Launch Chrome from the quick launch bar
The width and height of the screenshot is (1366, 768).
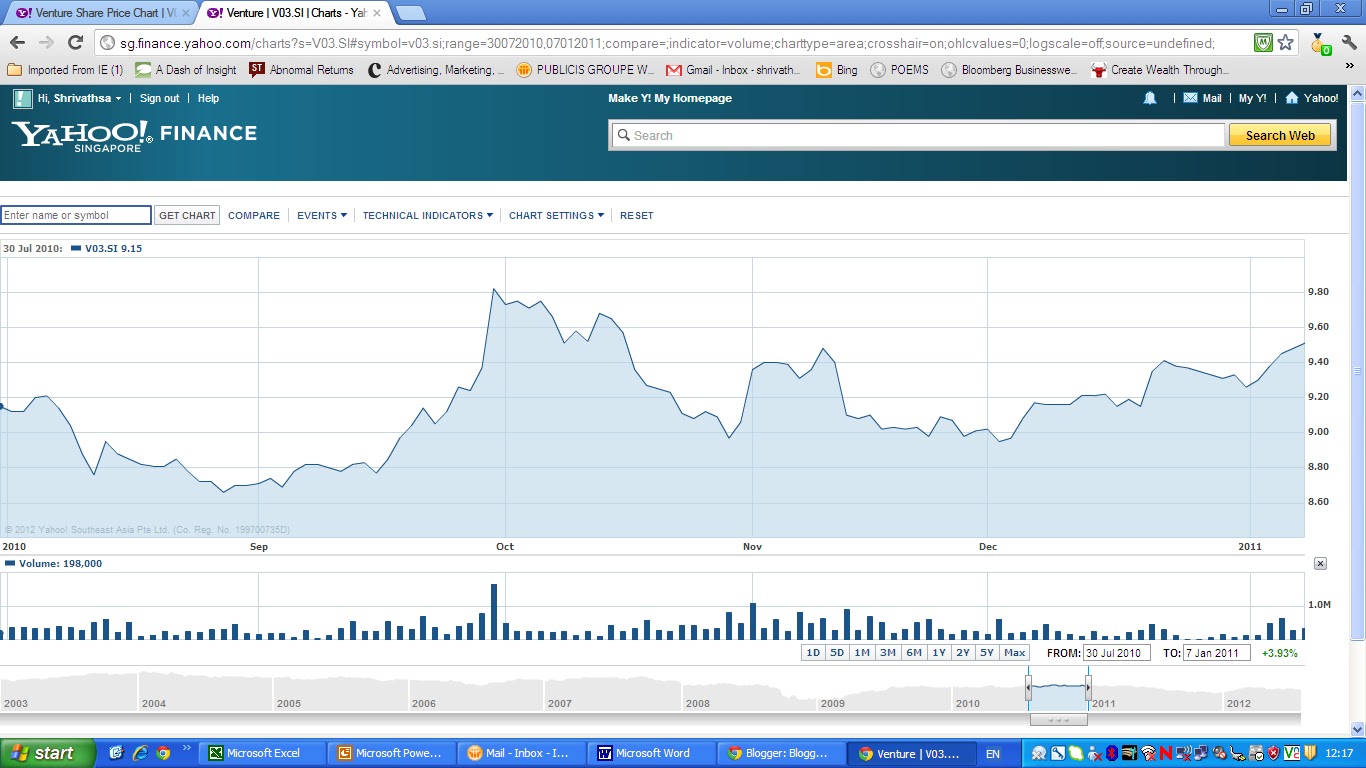point(163,753)
